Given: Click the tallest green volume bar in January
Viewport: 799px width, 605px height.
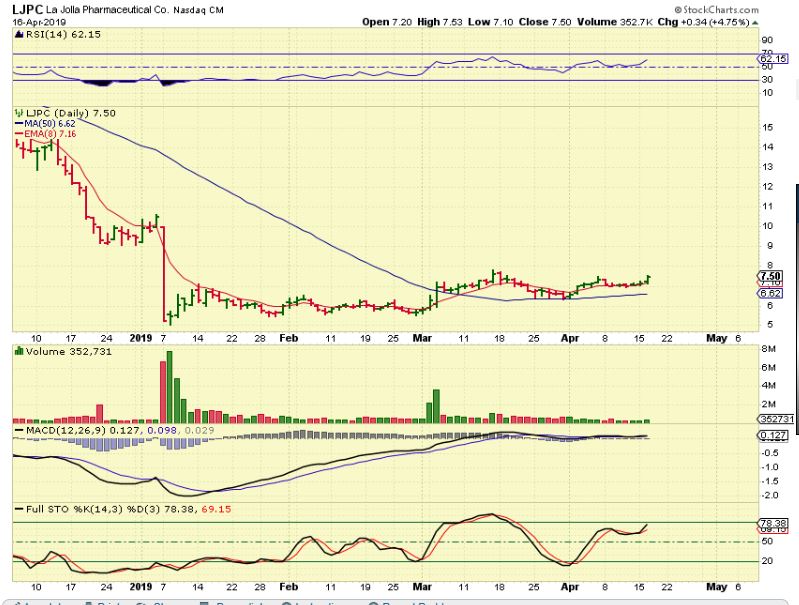Looking at the screenshot, I should coord(170,387).
